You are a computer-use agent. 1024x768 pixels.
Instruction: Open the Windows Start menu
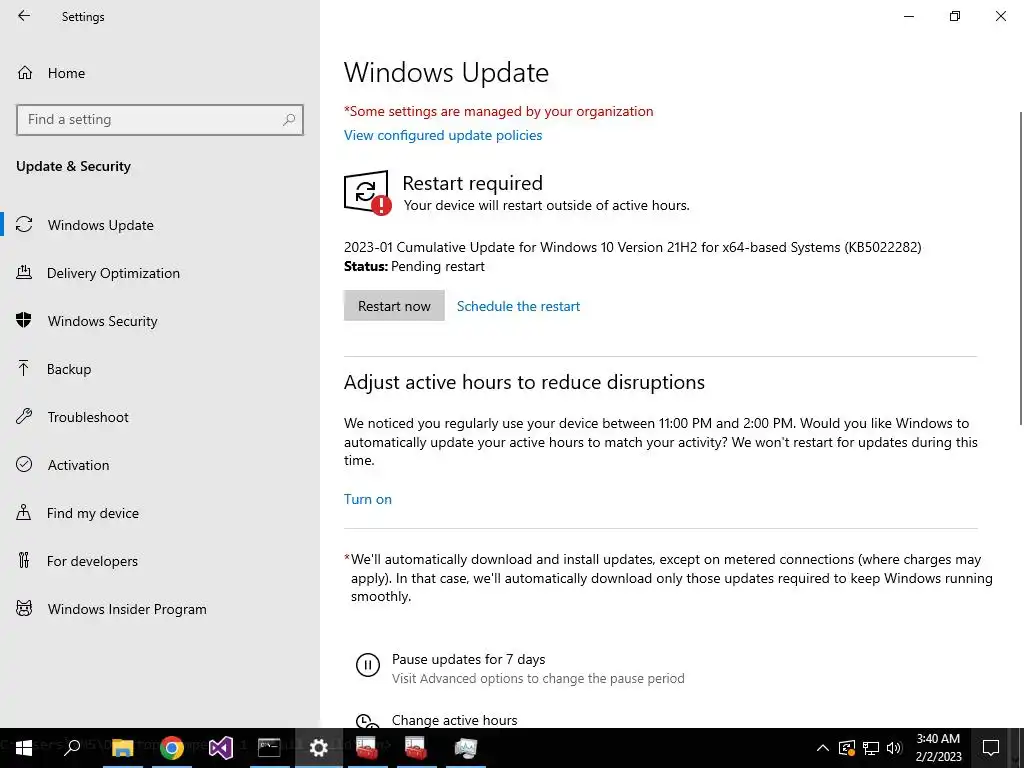pos(24,748)
